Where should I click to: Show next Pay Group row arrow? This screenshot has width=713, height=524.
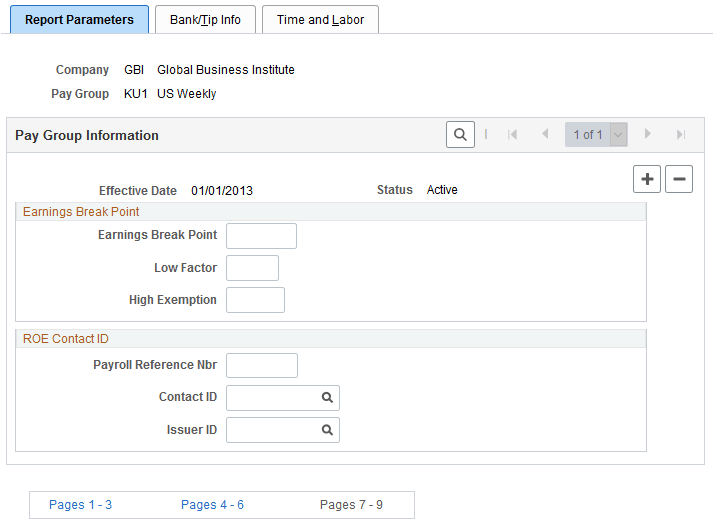coord(648,134)
